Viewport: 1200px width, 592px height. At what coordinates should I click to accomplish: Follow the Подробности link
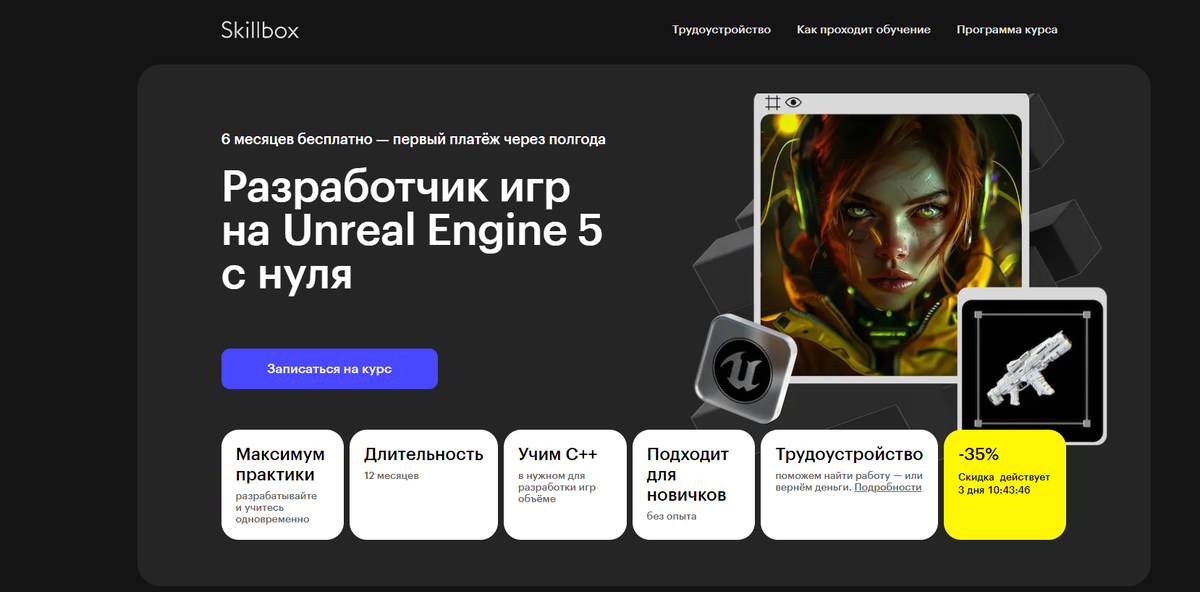point(888,487)
